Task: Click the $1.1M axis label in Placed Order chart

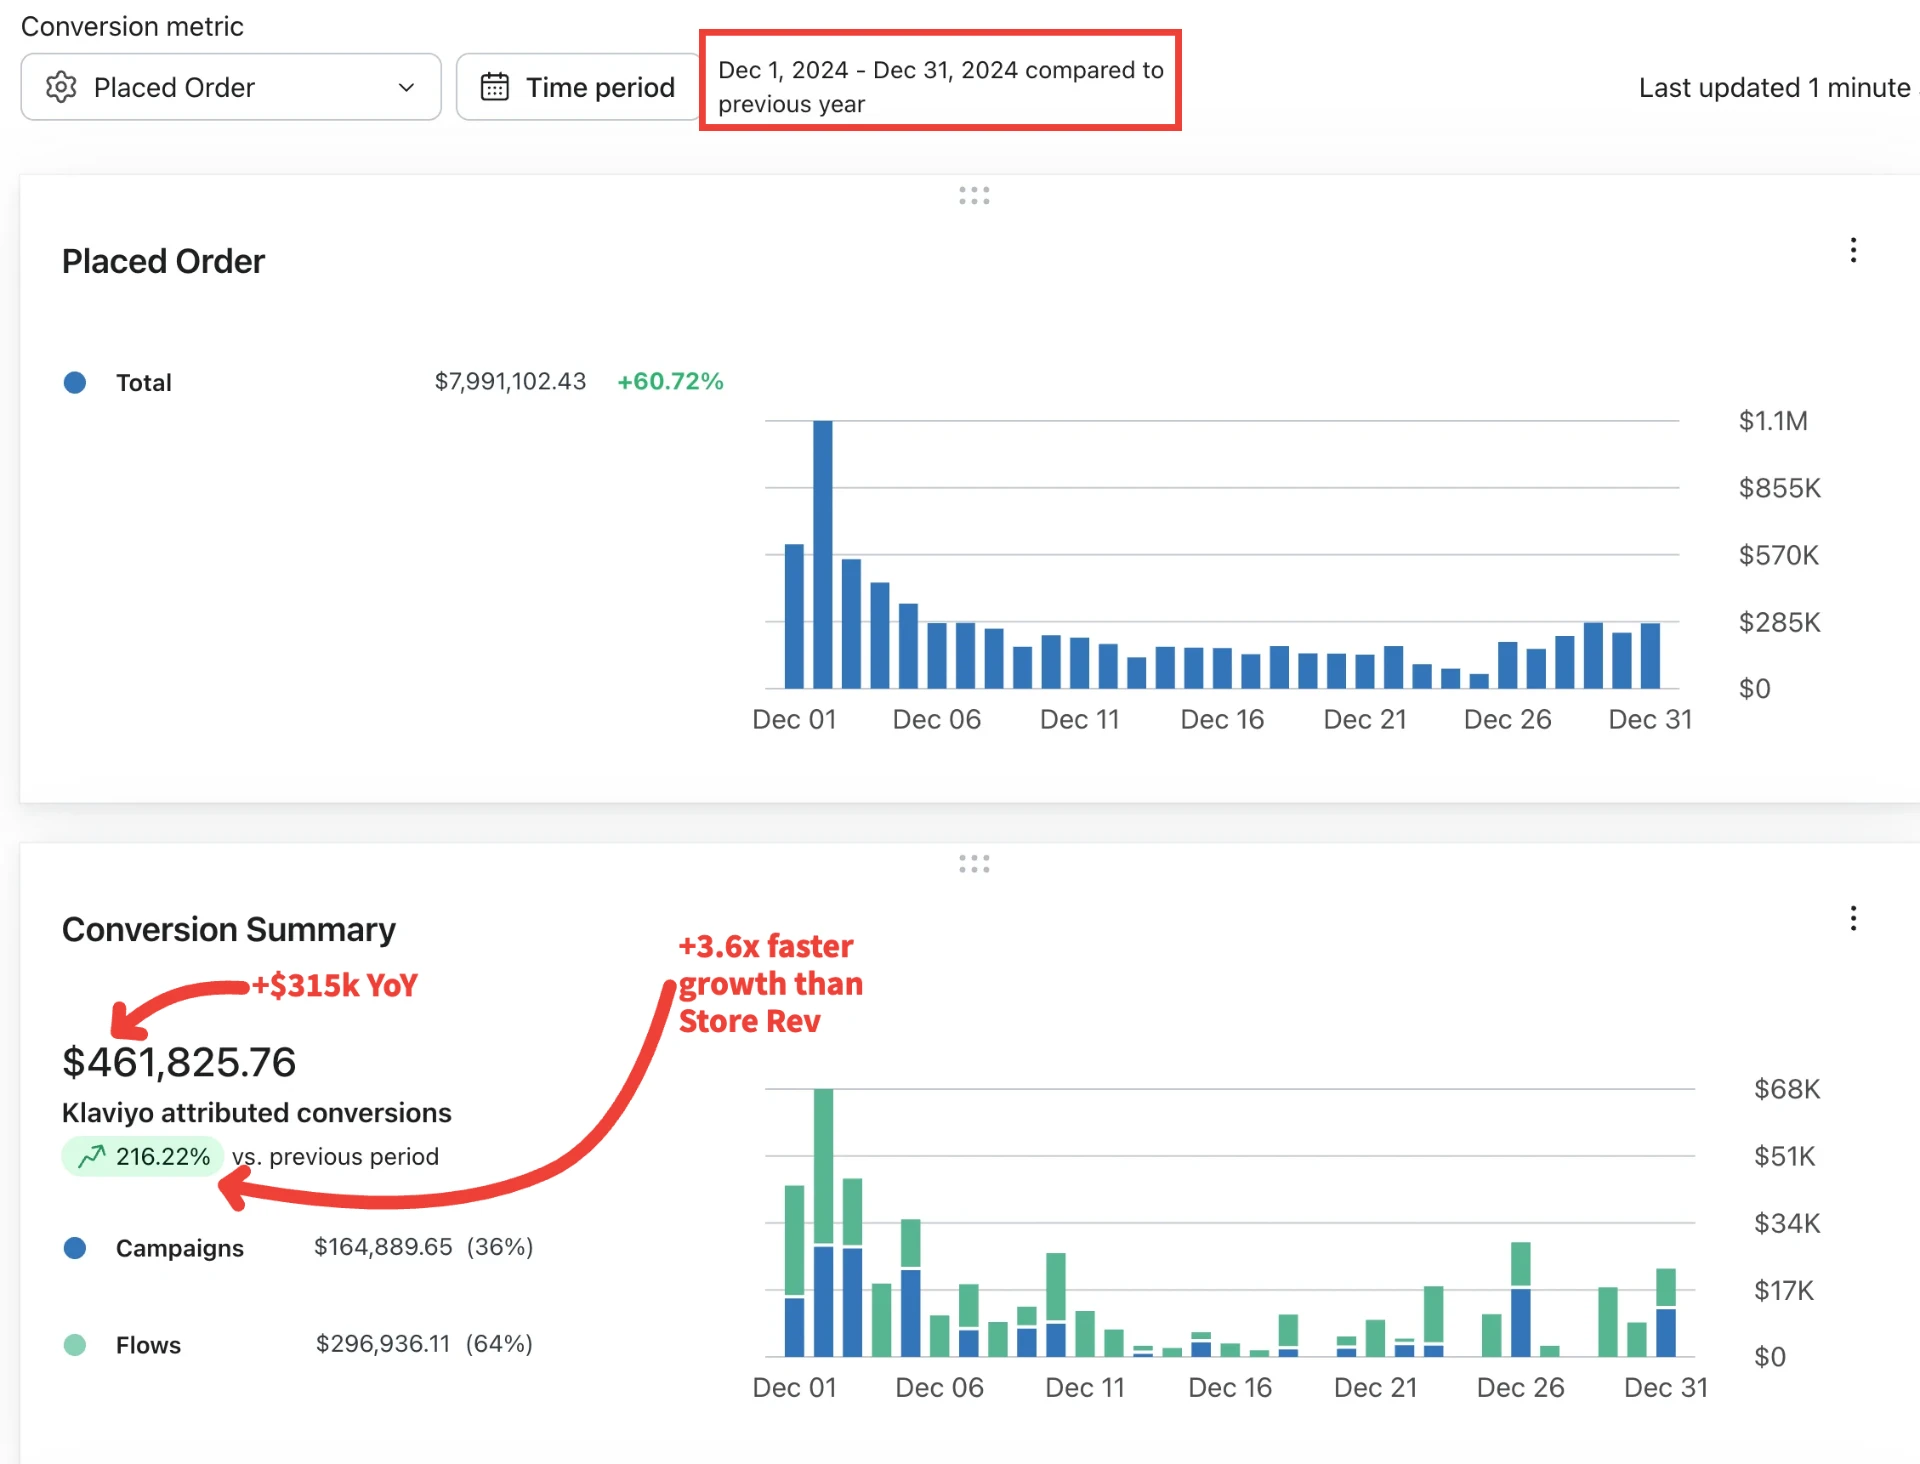Action: [x=1773, y=421]
